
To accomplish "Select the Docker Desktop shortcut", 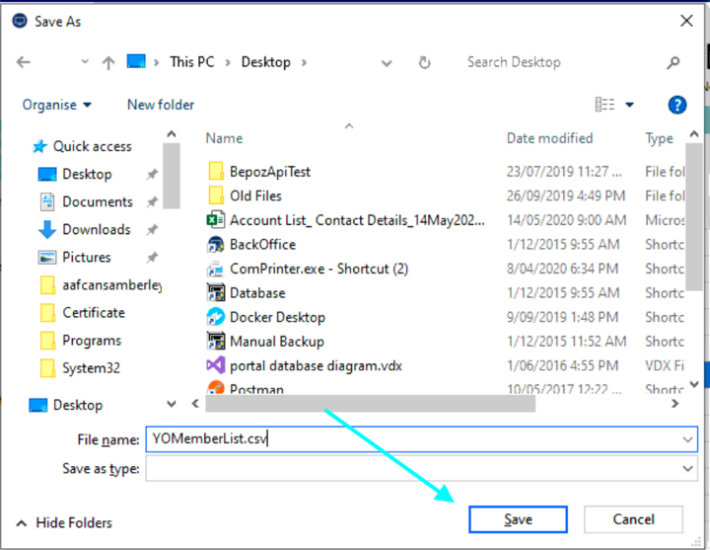I will coord(277,317).
